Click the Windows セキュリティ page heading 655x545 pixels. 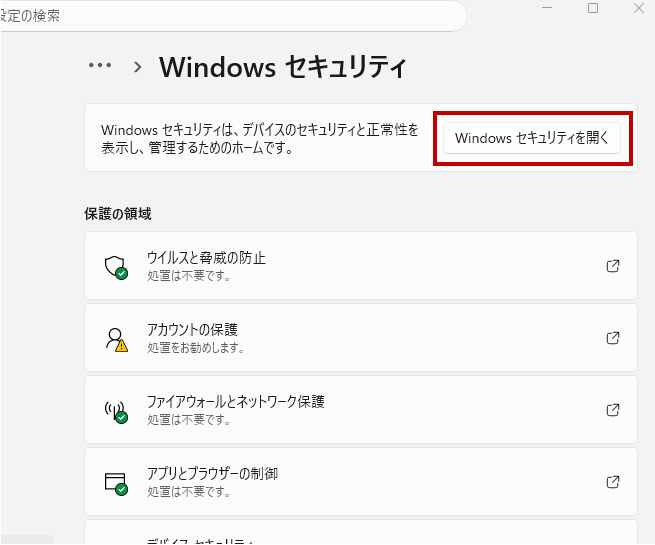[283, 66]
